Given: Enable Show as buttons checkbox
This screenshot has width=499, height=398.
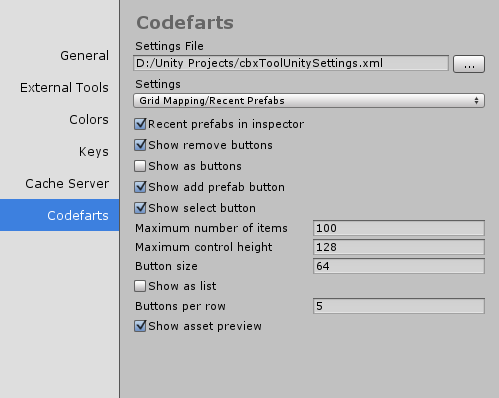Looking at the screenshot, I should click(140, 166).
